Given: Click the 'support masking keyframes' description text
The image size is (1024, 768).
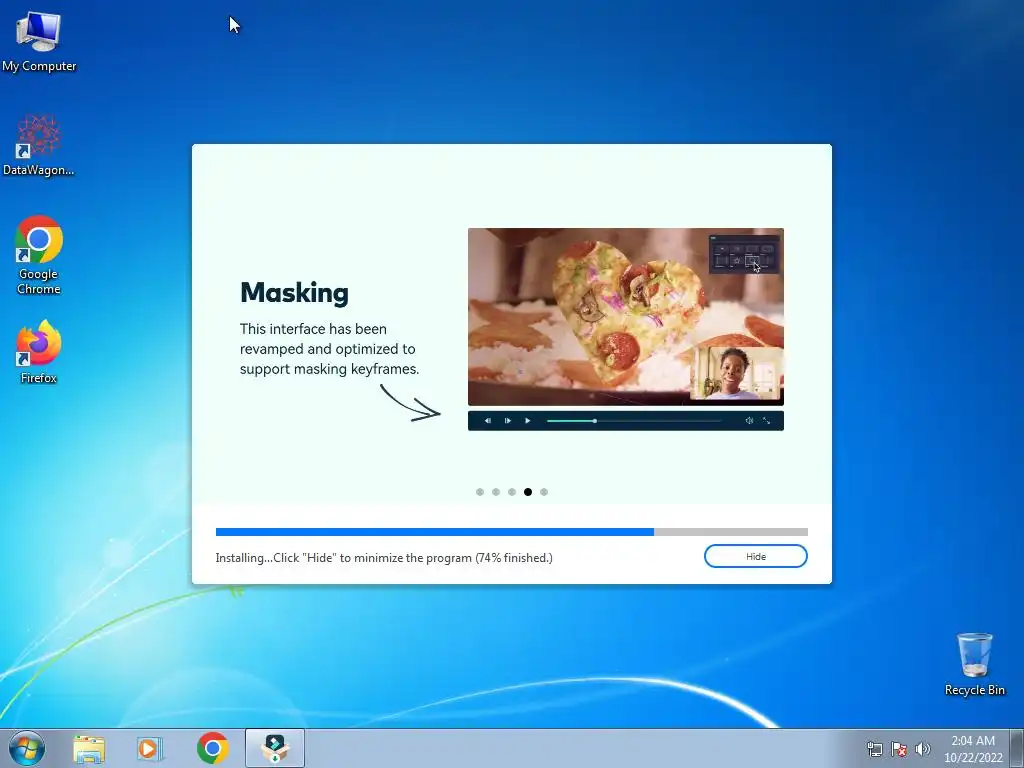Looking at the screenshot, I should click(x=329, y=369).
